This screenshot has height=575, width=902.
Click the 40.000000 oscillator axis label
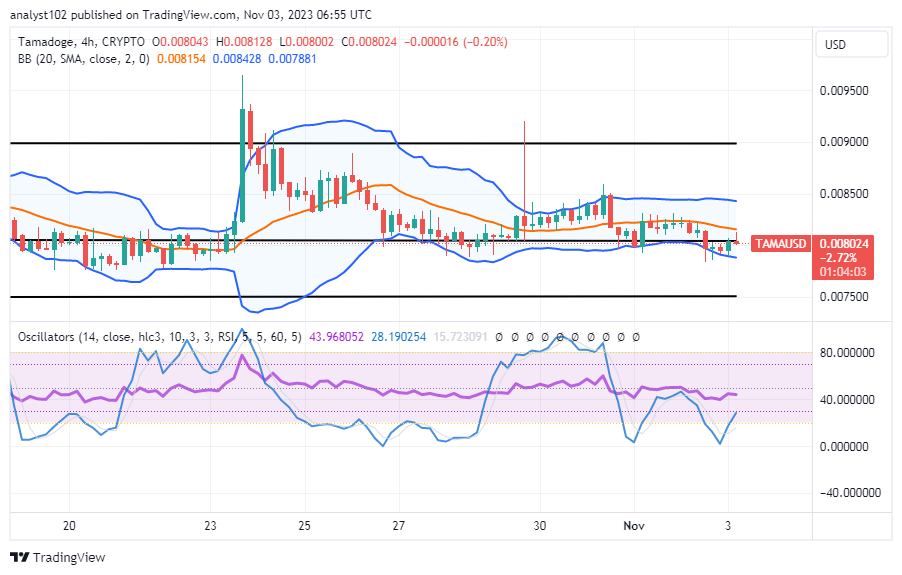(847, 400)
